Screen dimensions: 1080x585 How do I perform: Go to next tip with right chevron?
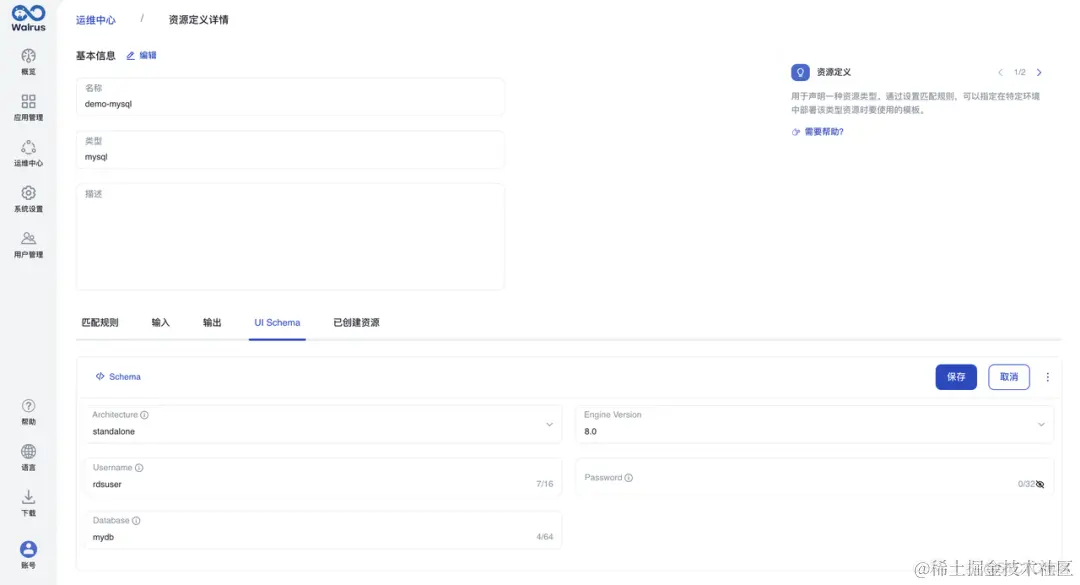pyautogui.click(x=1039, y=72)
